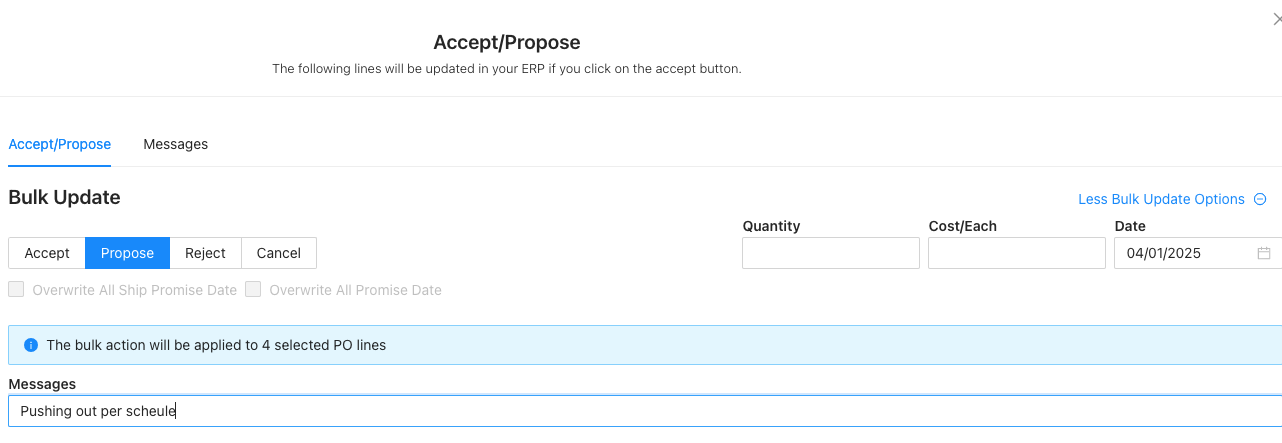Click the blue info icon in the banner
Screen dimensions: 1282x443
click(30, 345)
